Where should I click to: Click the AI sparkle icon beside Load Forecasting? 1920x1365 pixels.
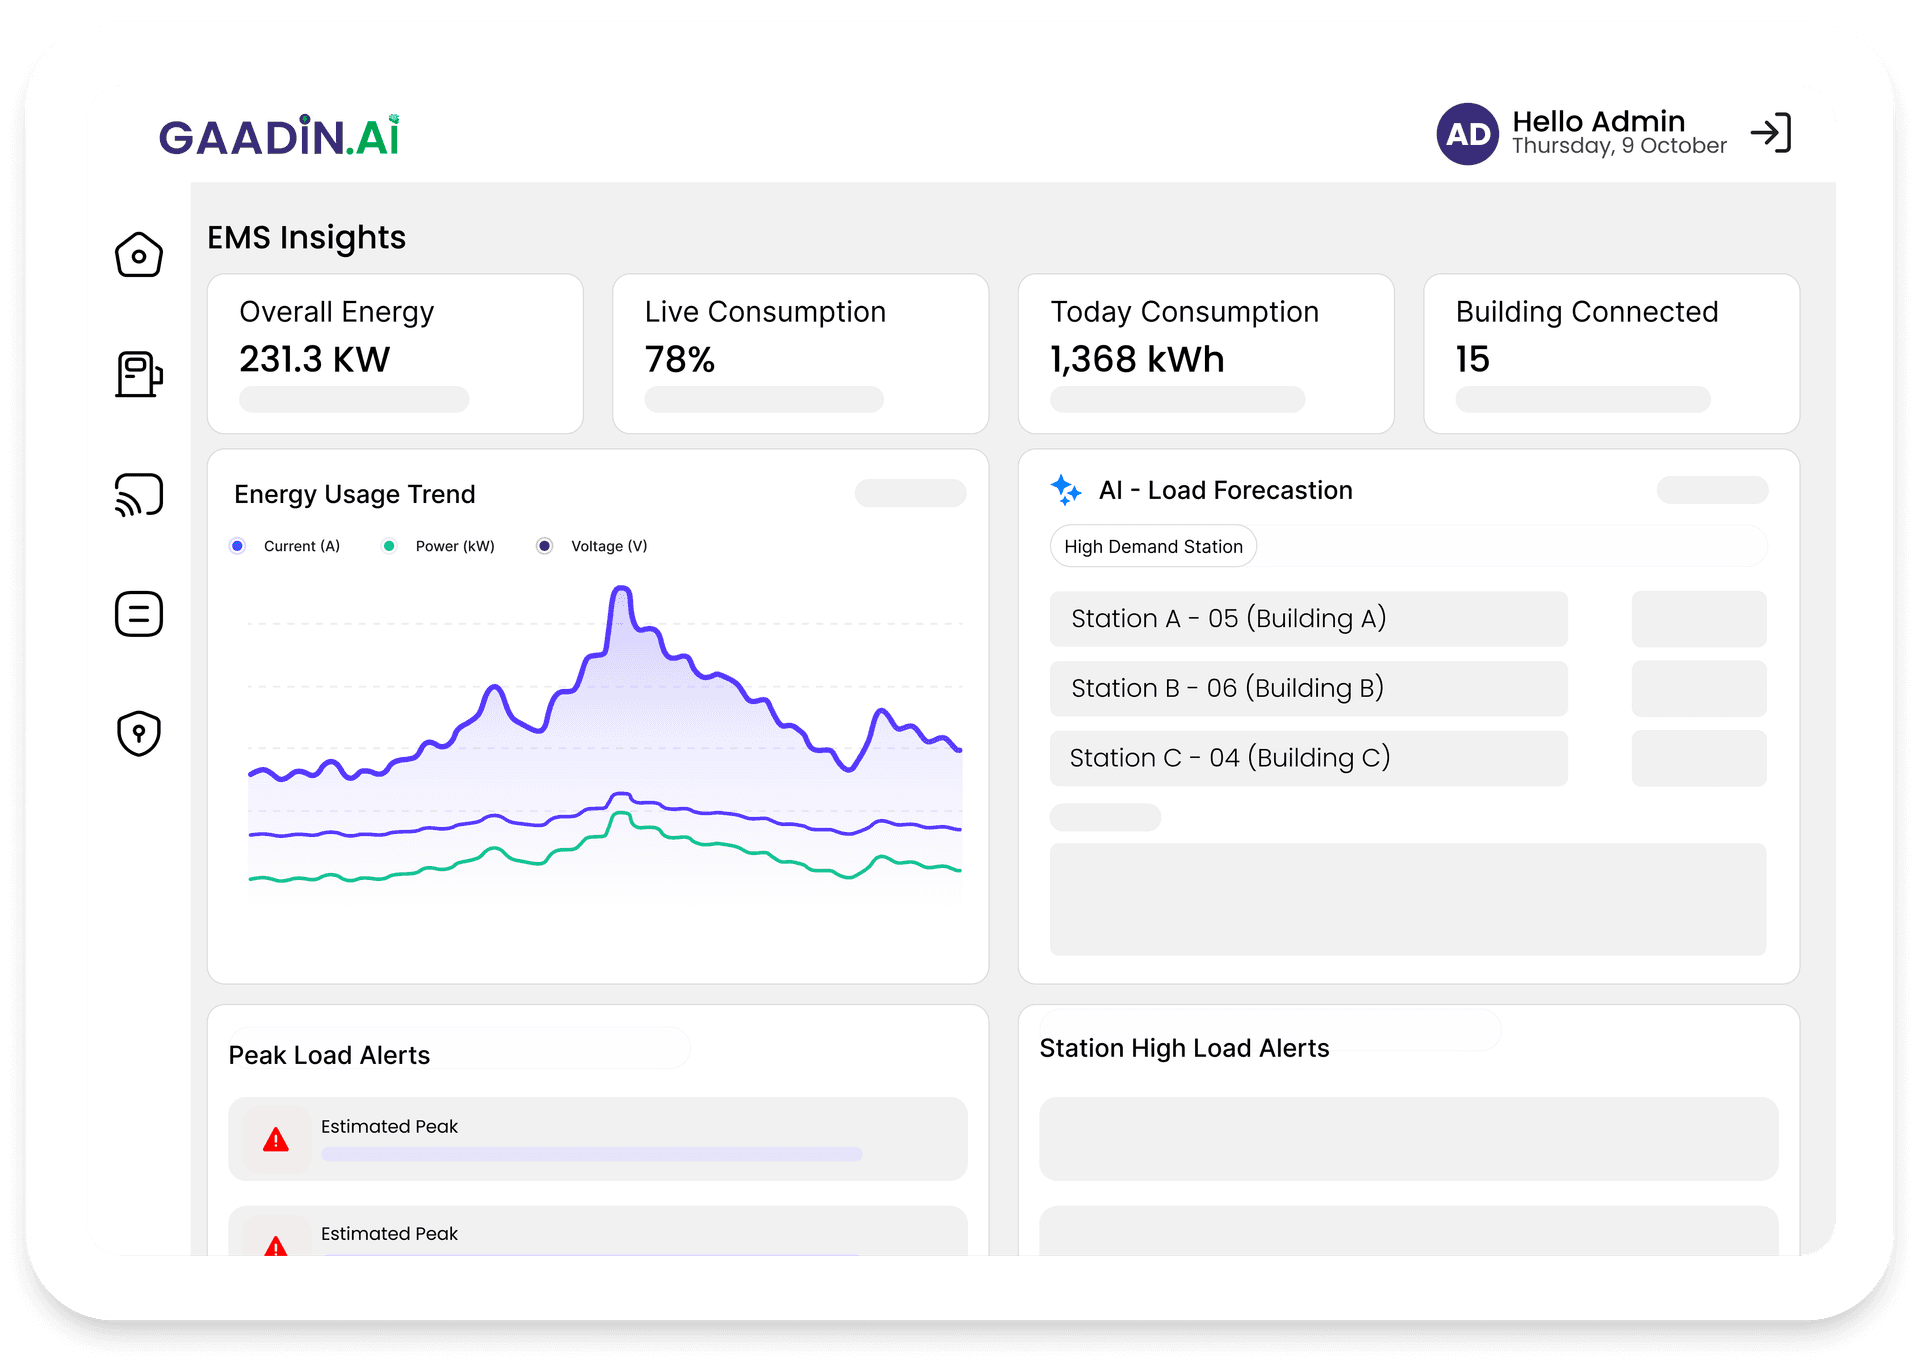tap(1066, 490)
